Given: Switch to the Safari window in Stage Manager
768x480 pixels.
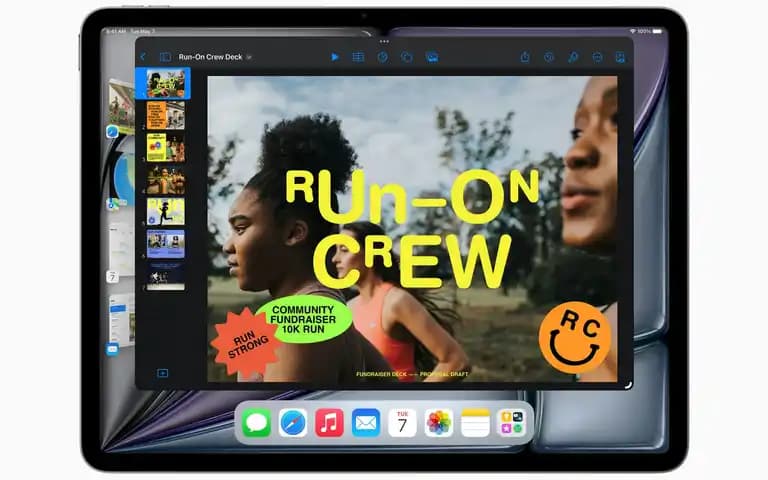Looking at the screenshot, I should point(120,107).
